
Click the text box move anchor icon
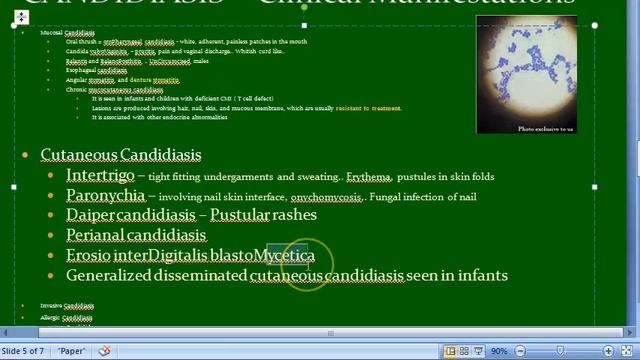[x=22, y=17]
